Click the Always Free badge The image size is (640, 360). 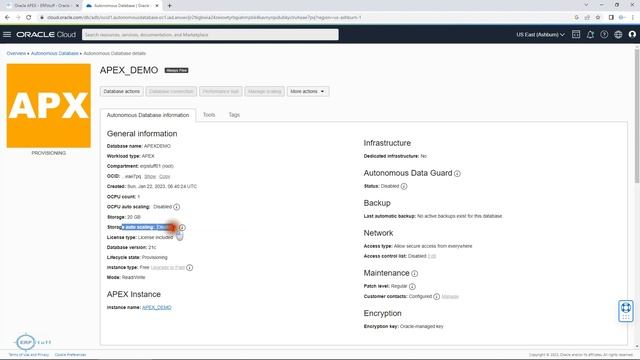click(x=176, y=70)
